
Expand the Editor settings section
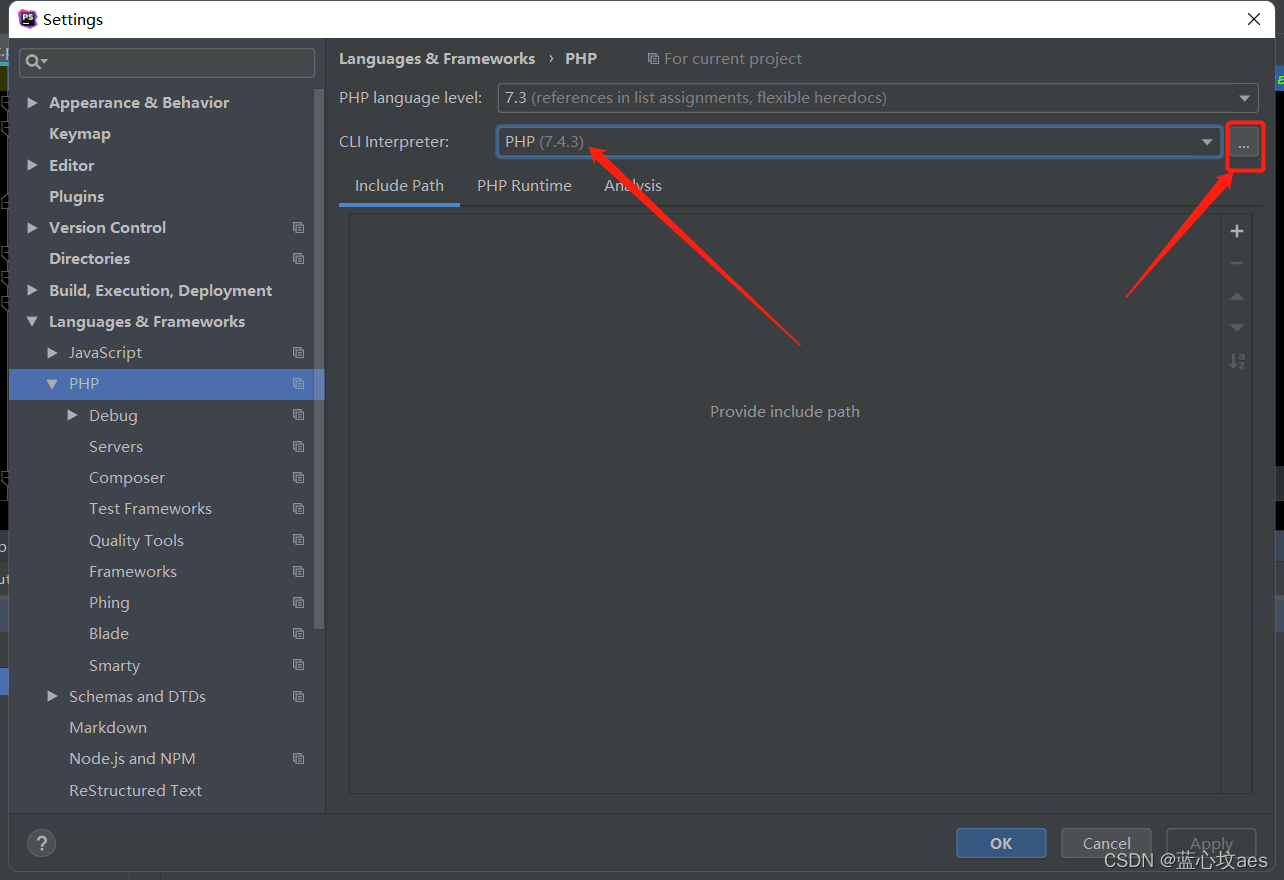33,165
